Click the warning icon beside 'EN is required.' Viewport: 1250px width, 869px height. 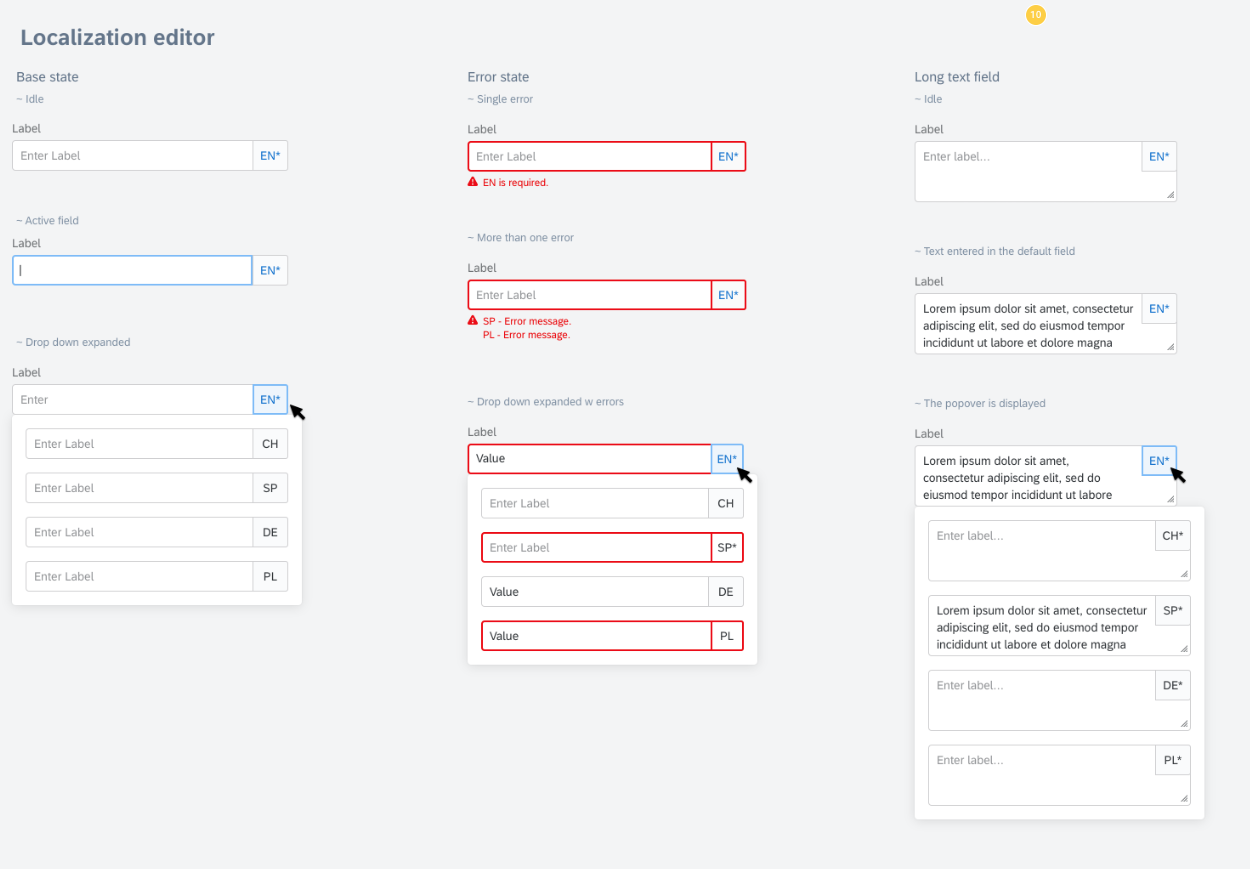click(472, 183)
